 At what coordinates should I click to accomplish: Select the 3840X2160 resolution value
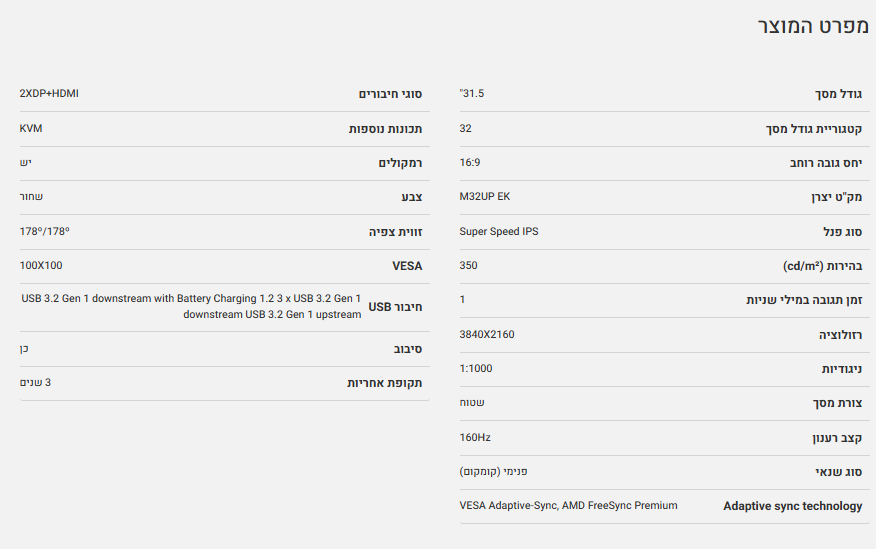click(x=487, y=334)
